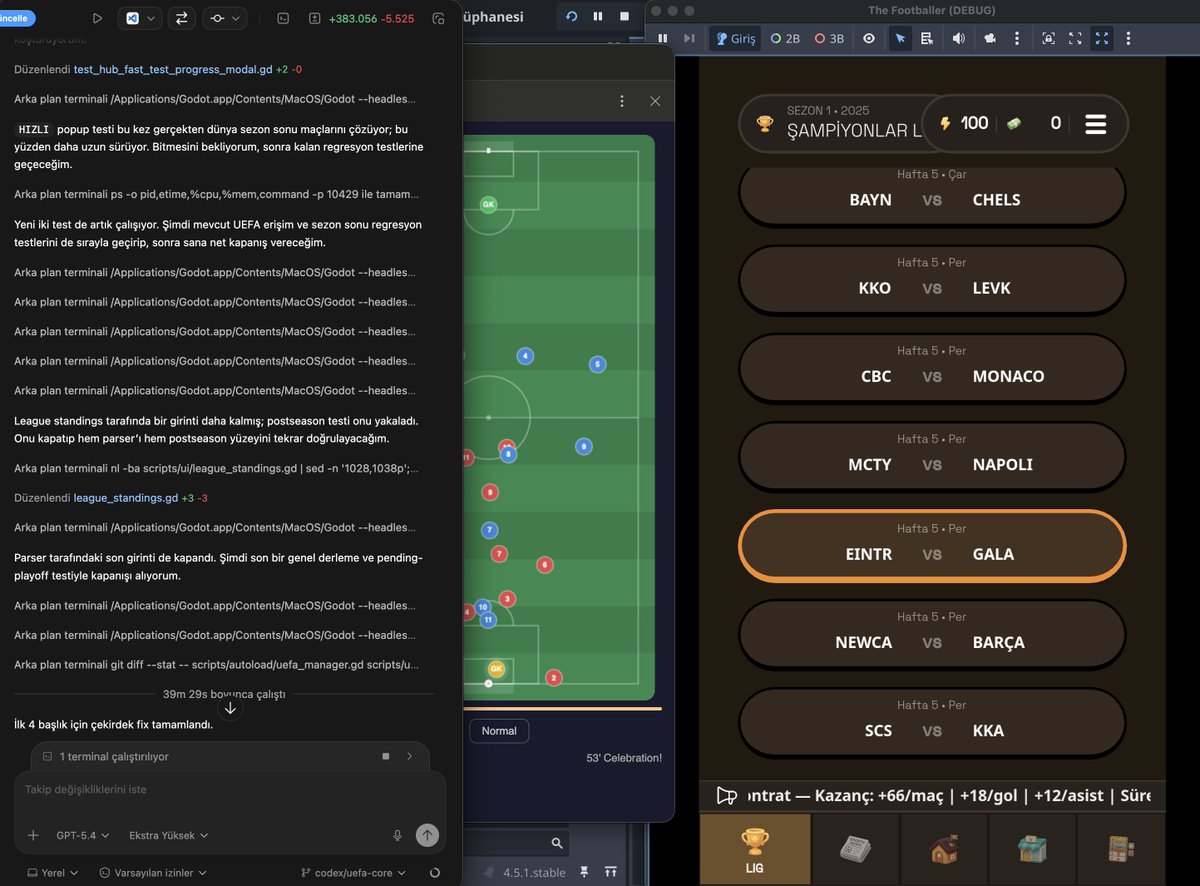
Task: Mute the game audio speaker icon
Action: [958, 38]
